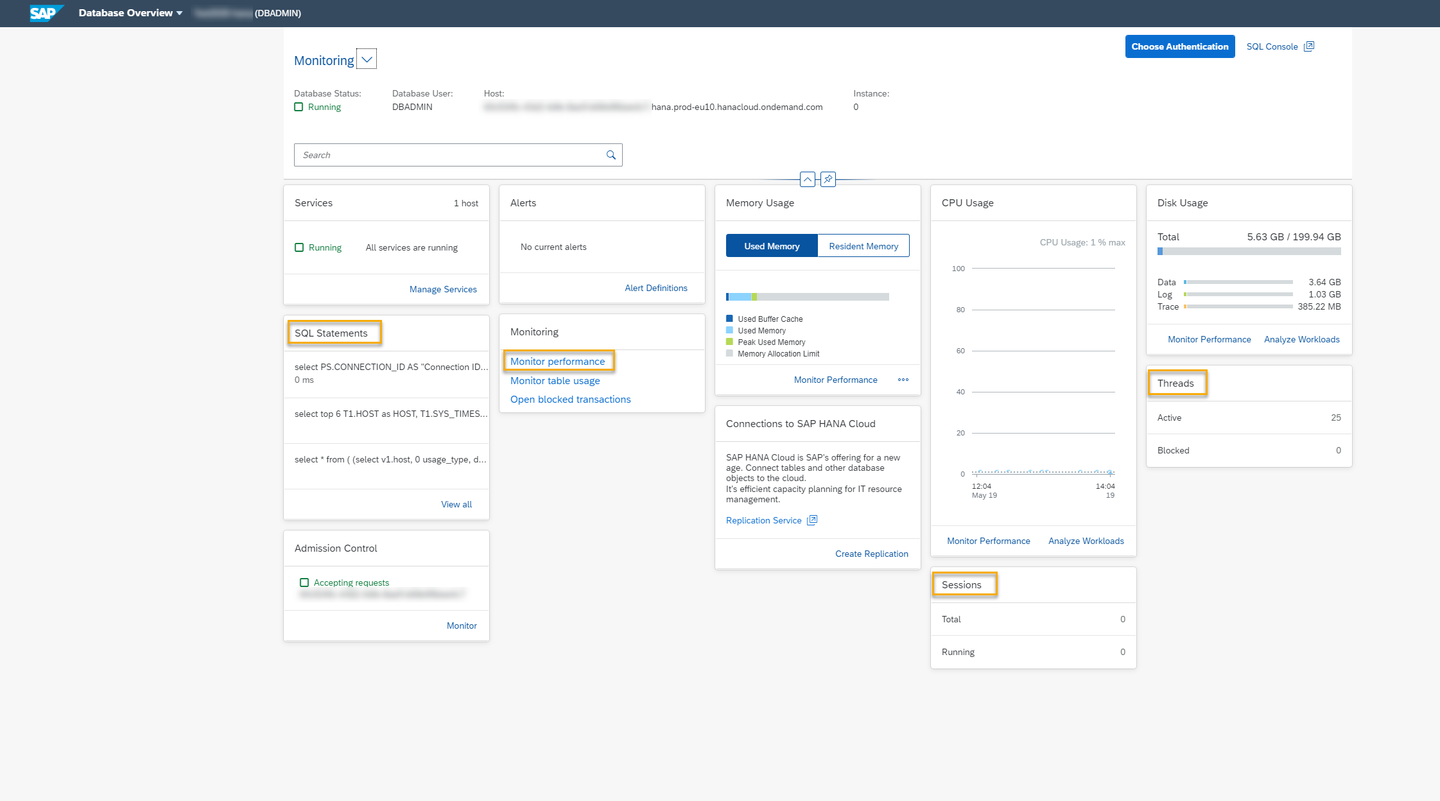
Task: Open Monitor link in Admission Control
Action: pyautogui.click(x=461, y=626)
